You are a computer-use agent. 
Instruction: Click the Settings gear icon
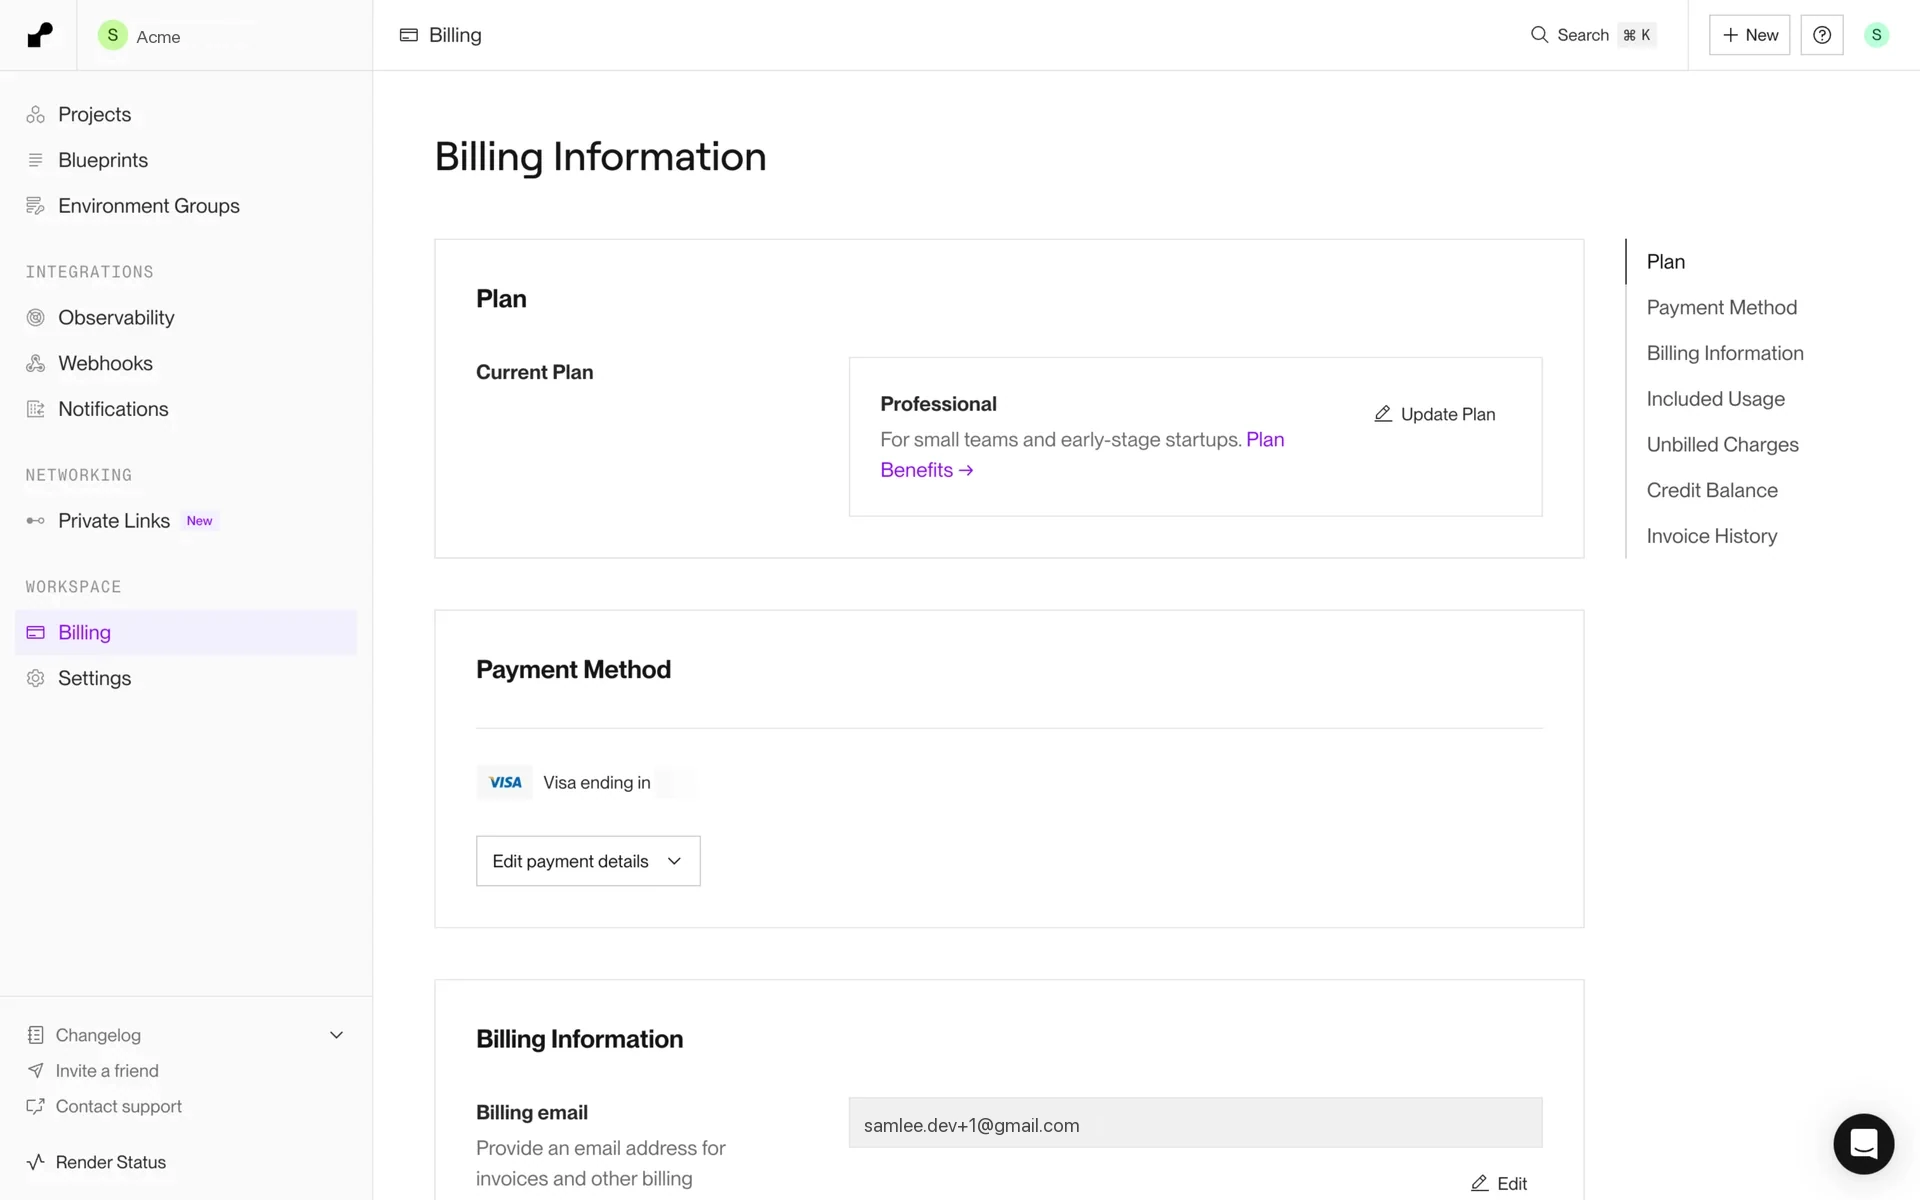point(36,678)
